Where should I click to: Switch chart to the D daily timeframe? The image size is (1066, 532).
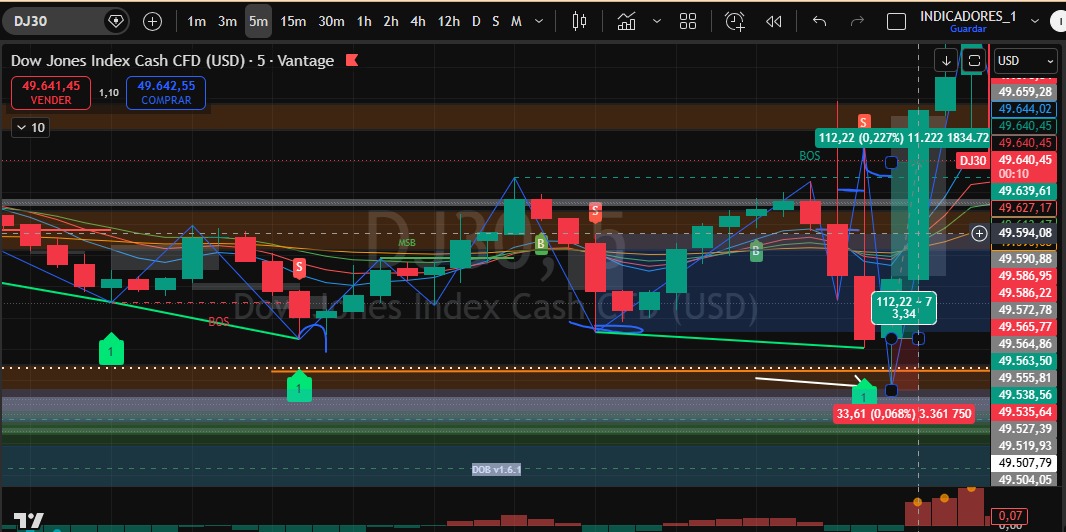(x=476, y=22)
